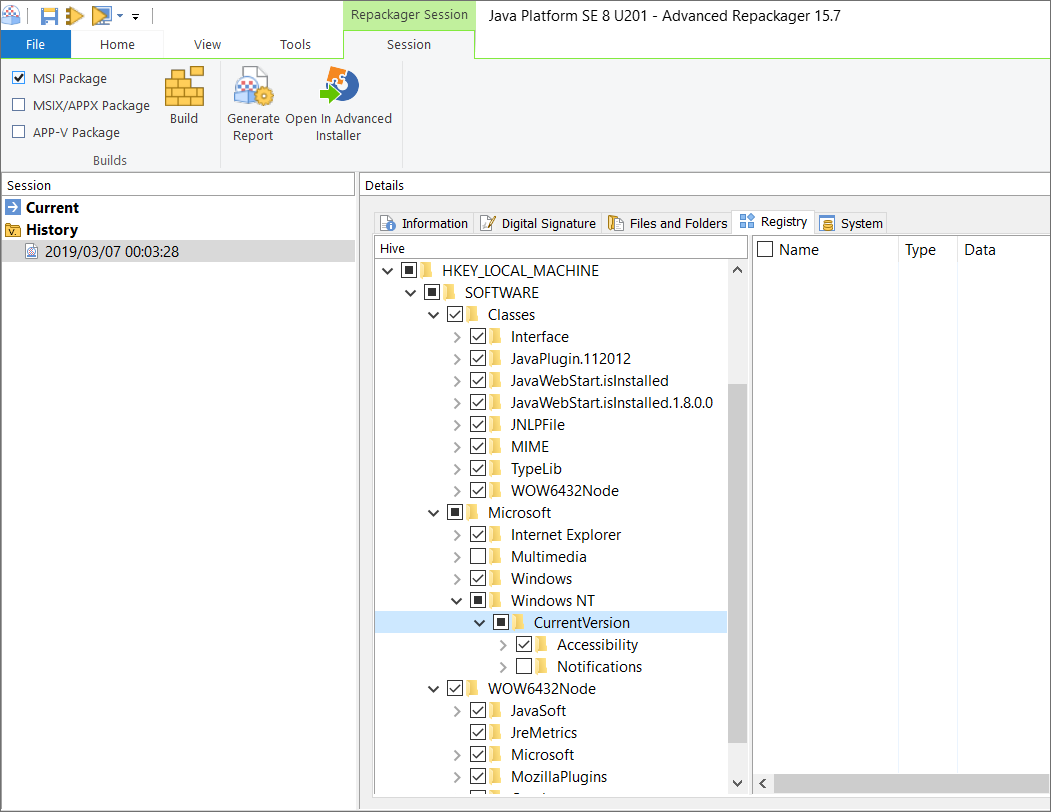Click the Current session arrow icon

[13, 207]
